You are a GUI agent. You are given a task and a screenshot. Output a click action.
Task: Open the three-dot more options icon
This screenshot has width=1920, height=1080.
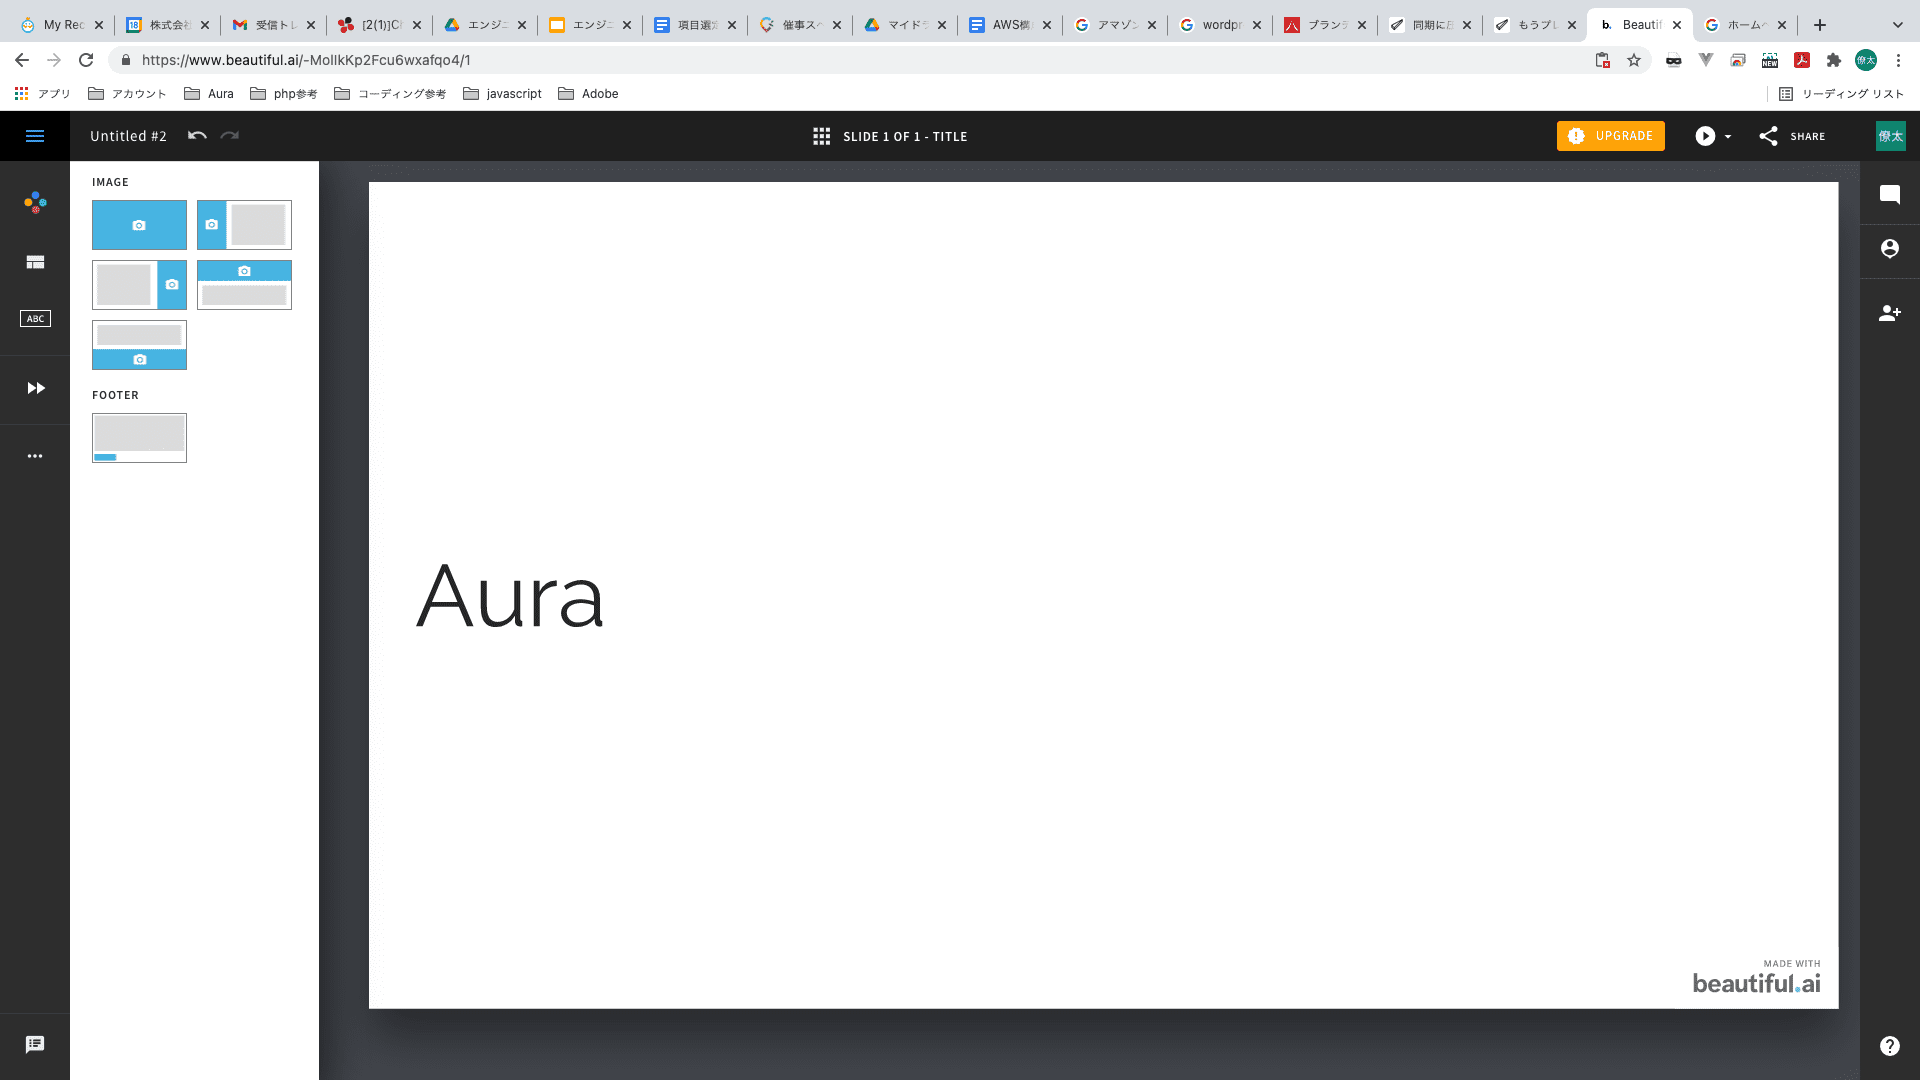click(x=35, y=456)
